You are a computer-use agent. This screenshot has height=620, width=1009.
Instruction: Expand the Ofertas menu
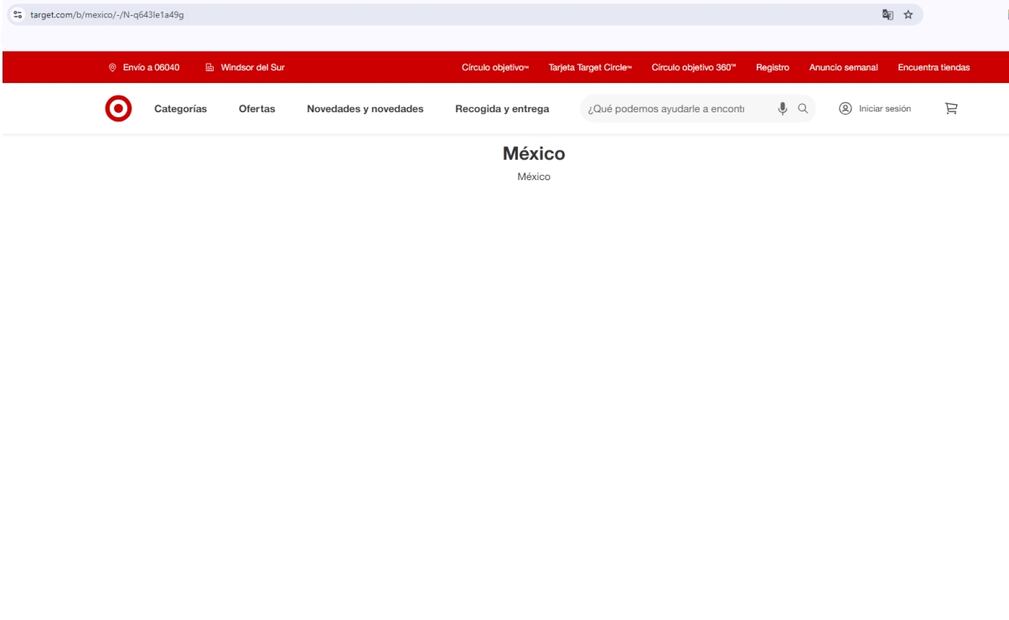[x=256, y=109]
